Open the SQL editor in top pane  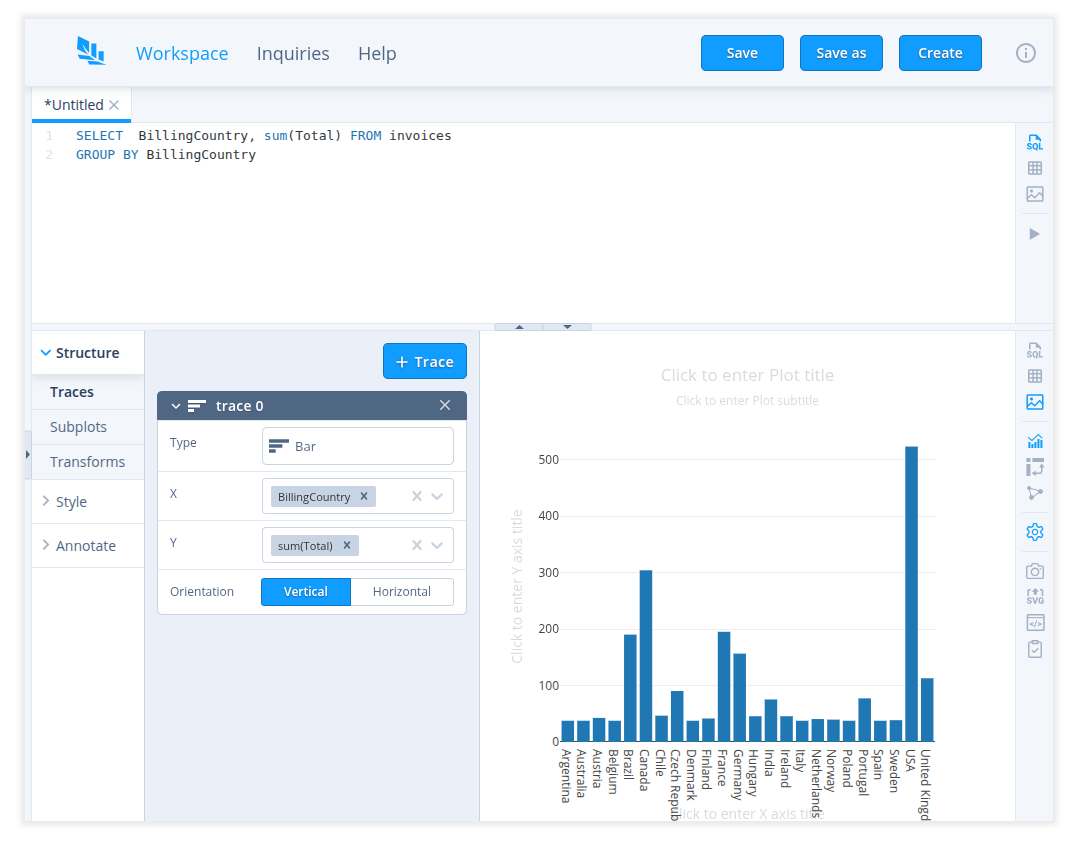pos(1034,143)
